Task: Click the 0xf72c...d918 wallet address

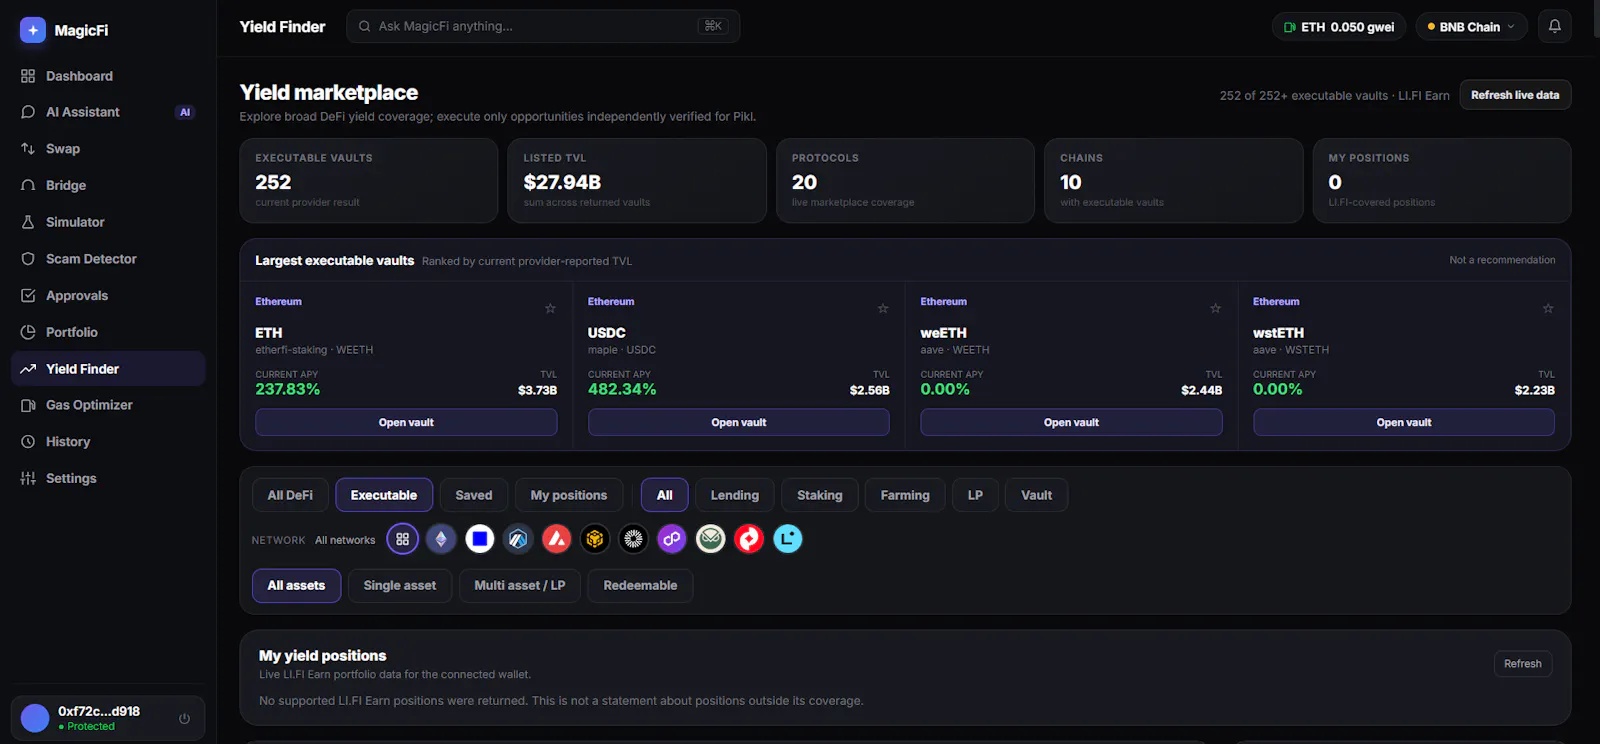Action: (x=99, y=711)
